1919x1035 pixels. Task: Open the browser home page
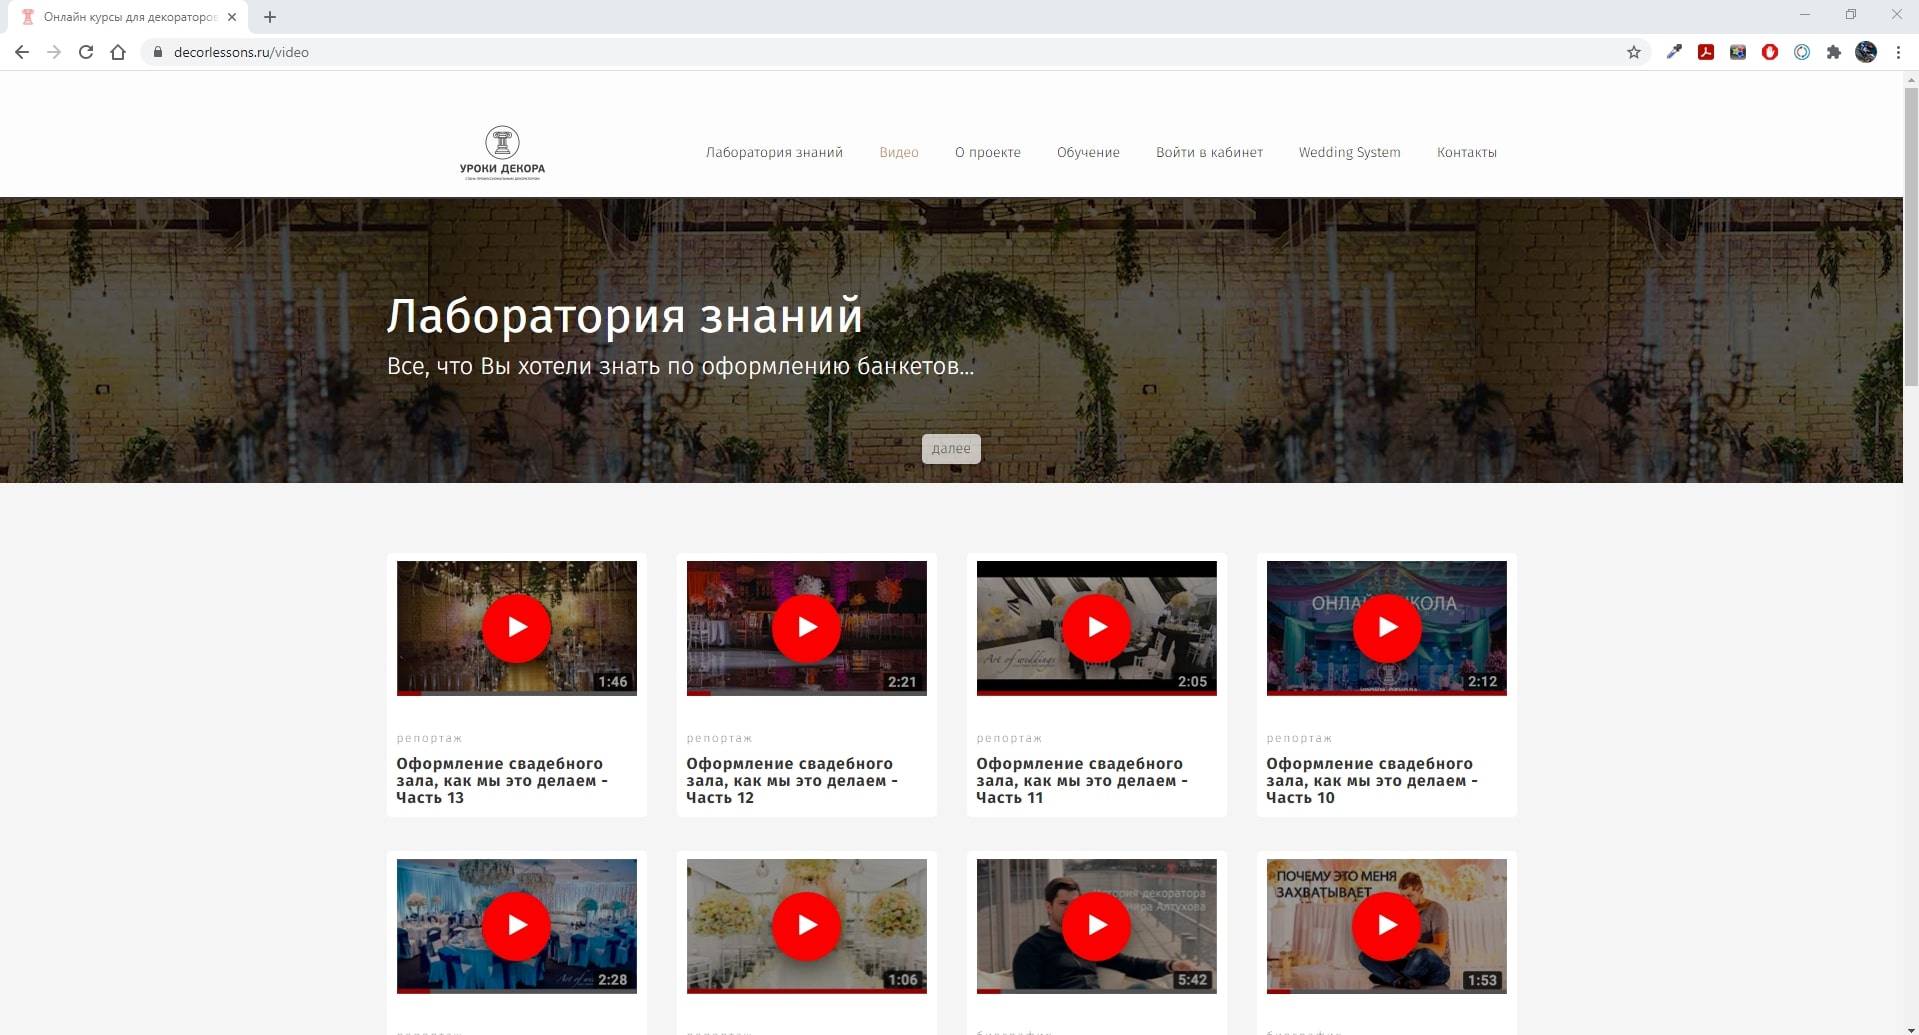pyautogui.click(x=118, y=52)
